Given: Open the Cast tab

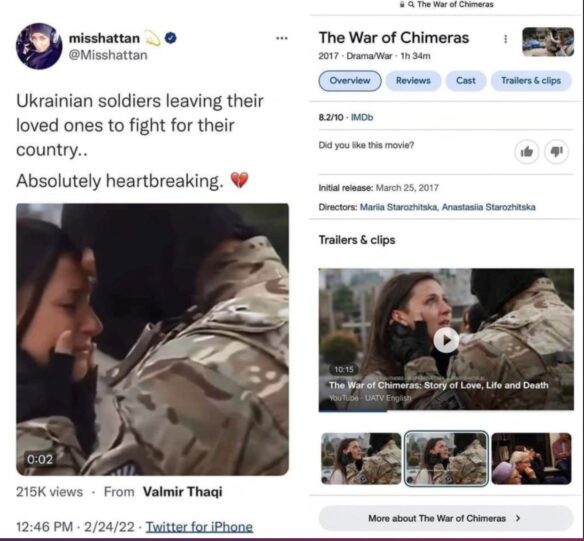Looking at the screenshot, I should 466,80.
